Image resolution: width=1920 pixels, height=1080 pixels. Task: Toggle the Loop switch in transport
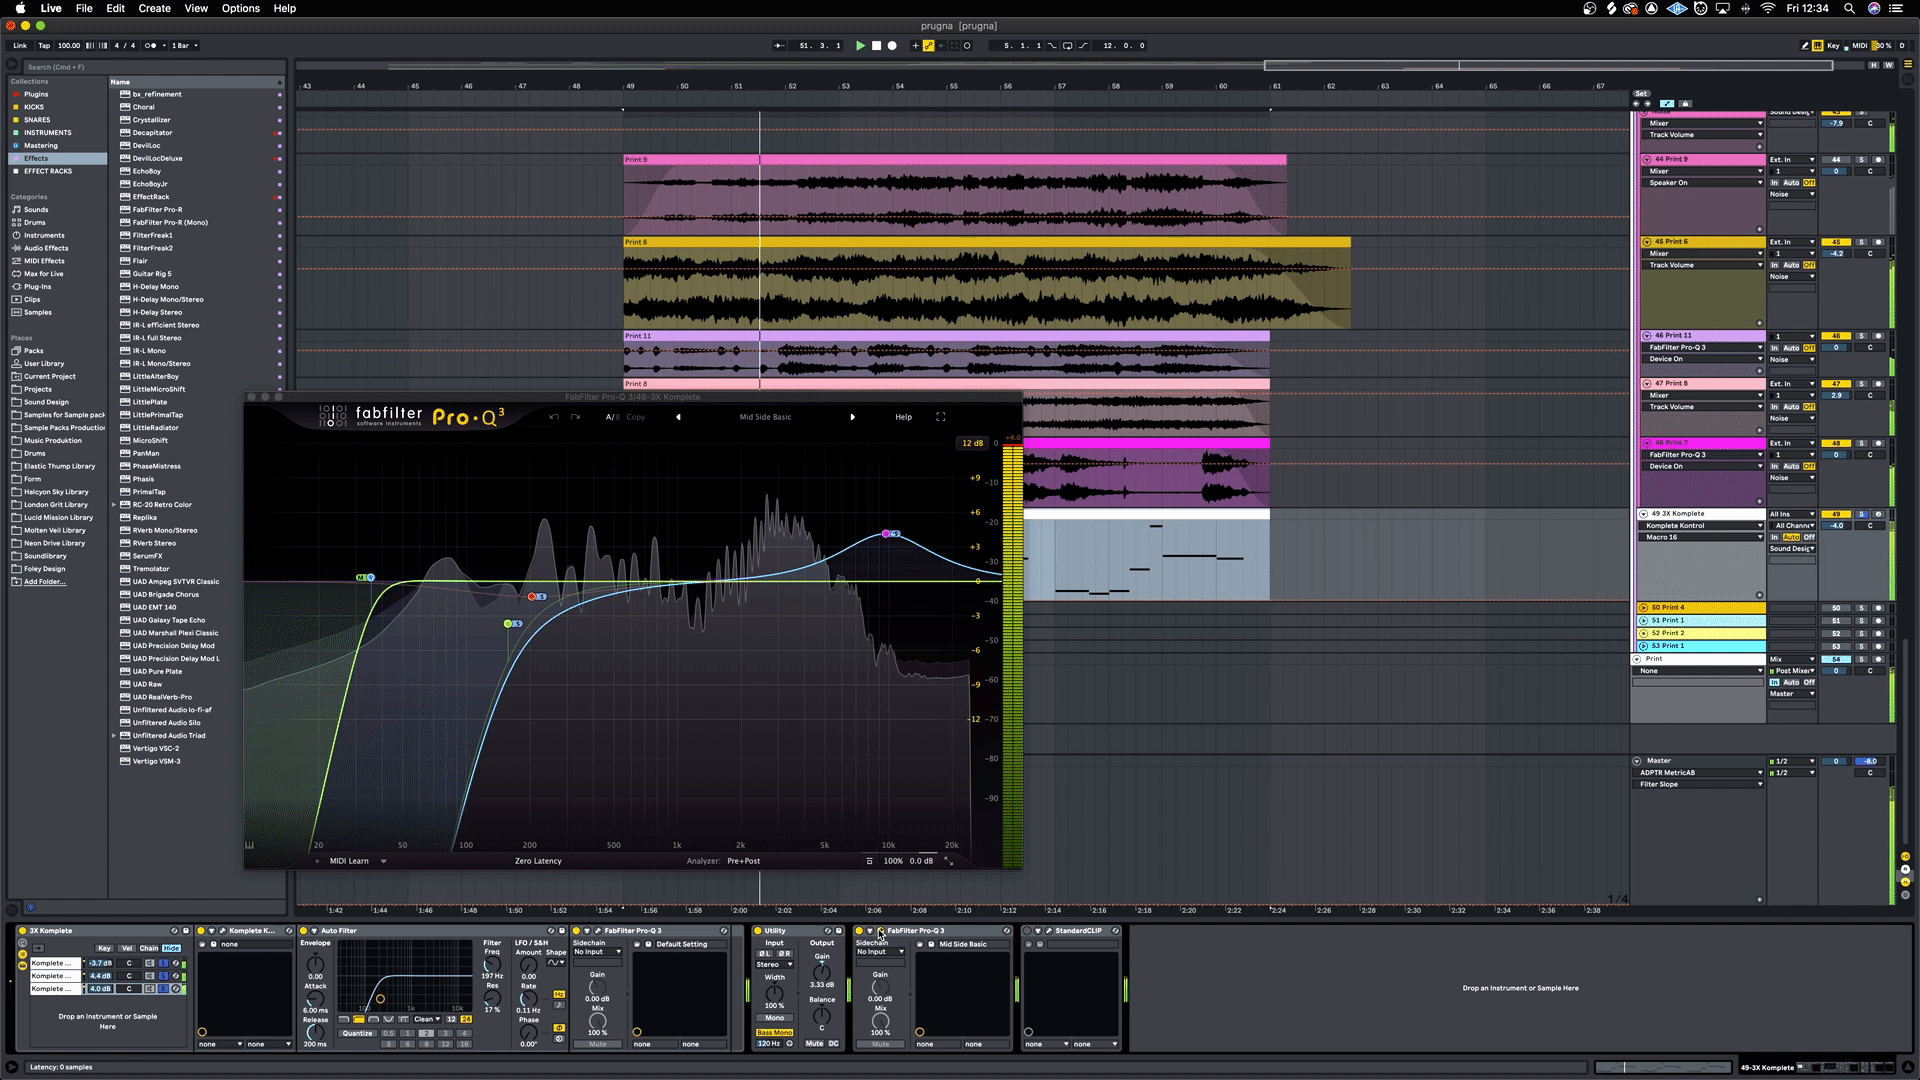(1067, 46)
